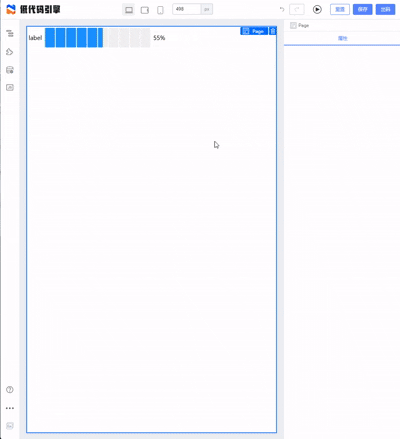This screenshot has height=439, width=400.
Task: Click the undo arrow
Action: (282, 9)
